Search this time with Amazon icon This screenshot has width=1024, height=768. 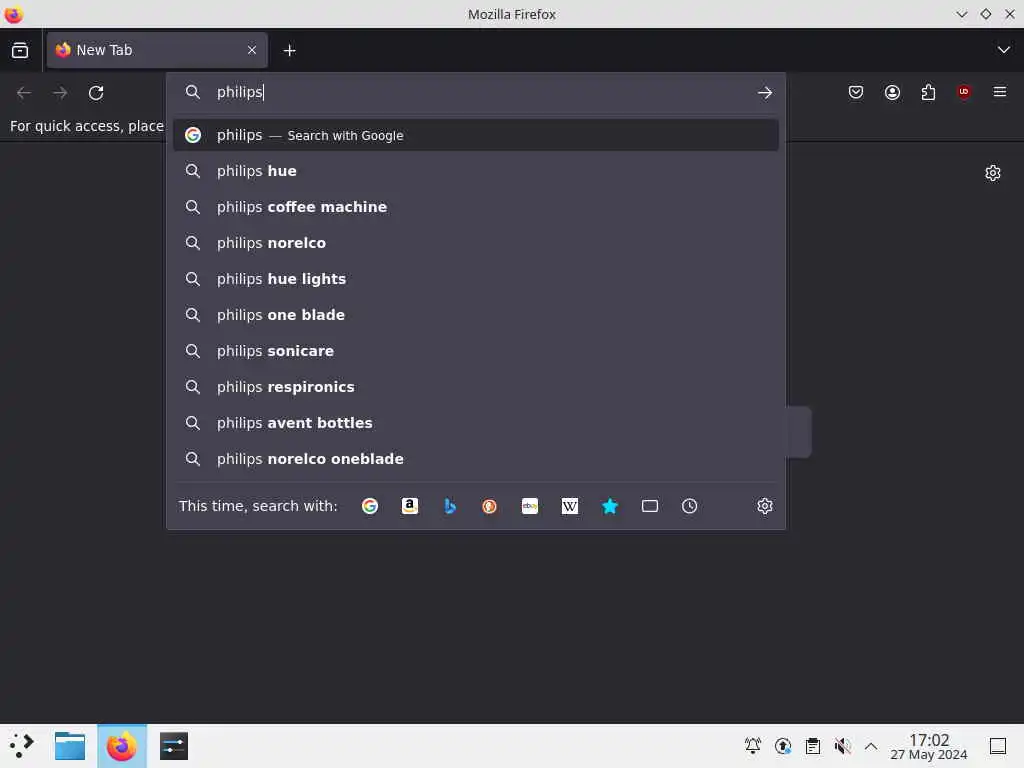click(409, 506)
